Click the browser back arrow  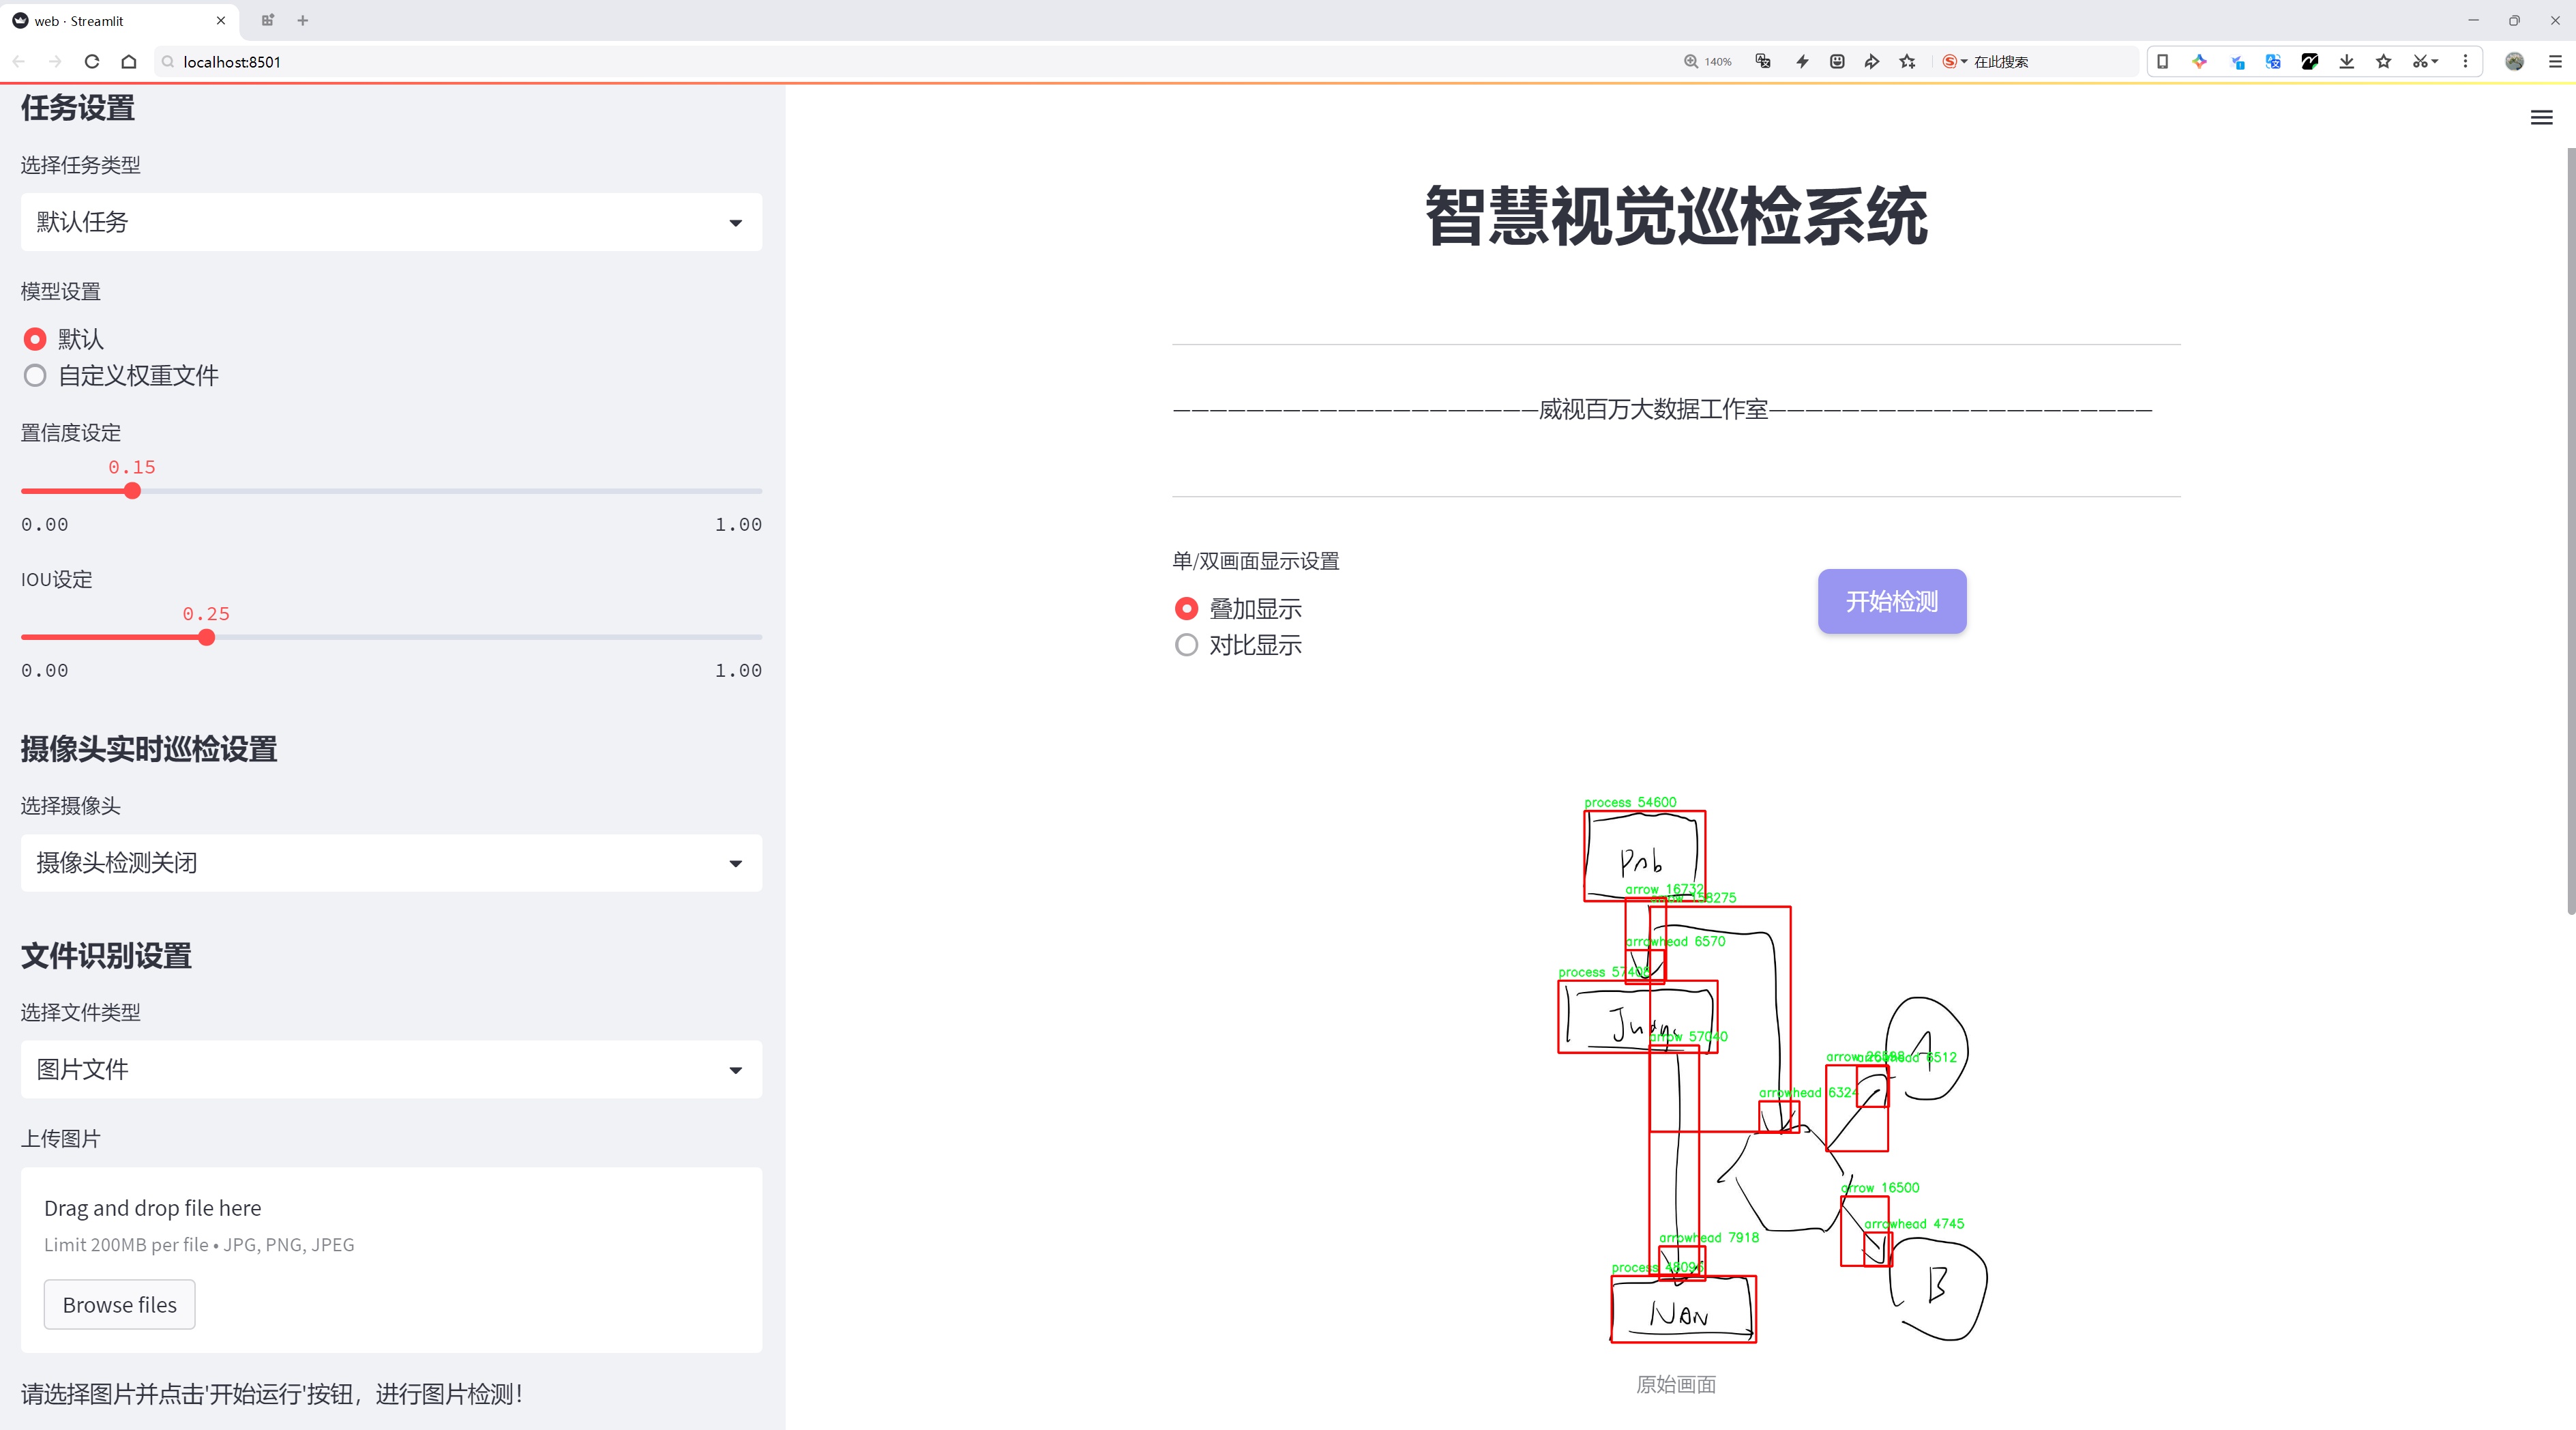point(18,61)
